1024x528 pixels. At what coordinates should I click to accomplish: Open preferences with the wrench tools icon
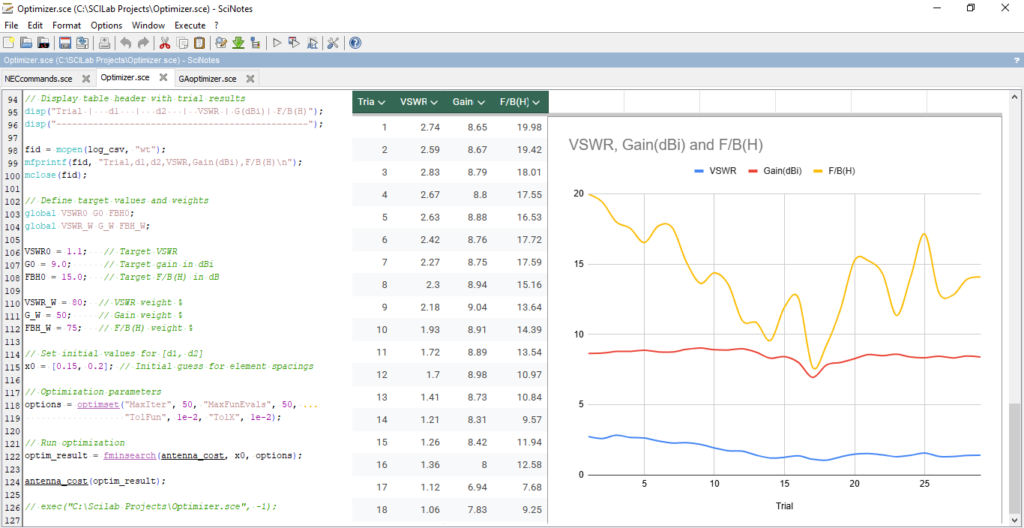(333, 43)
